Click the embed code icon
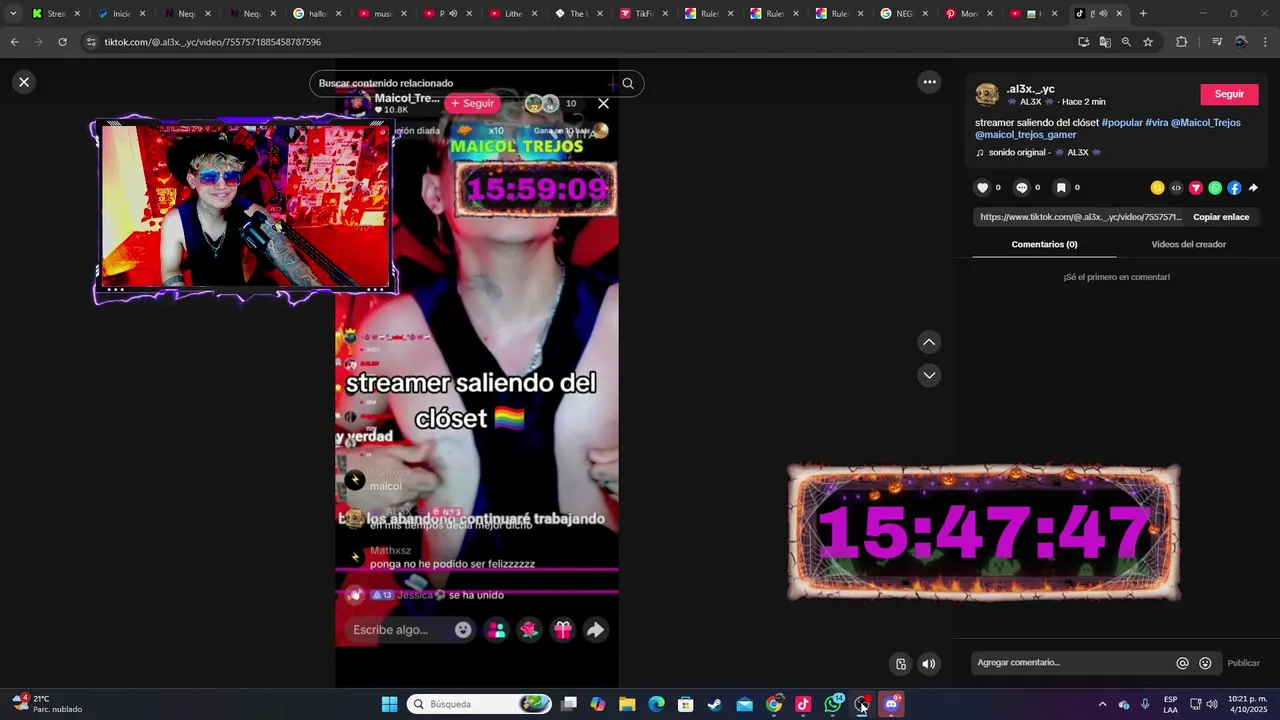 1176,188
